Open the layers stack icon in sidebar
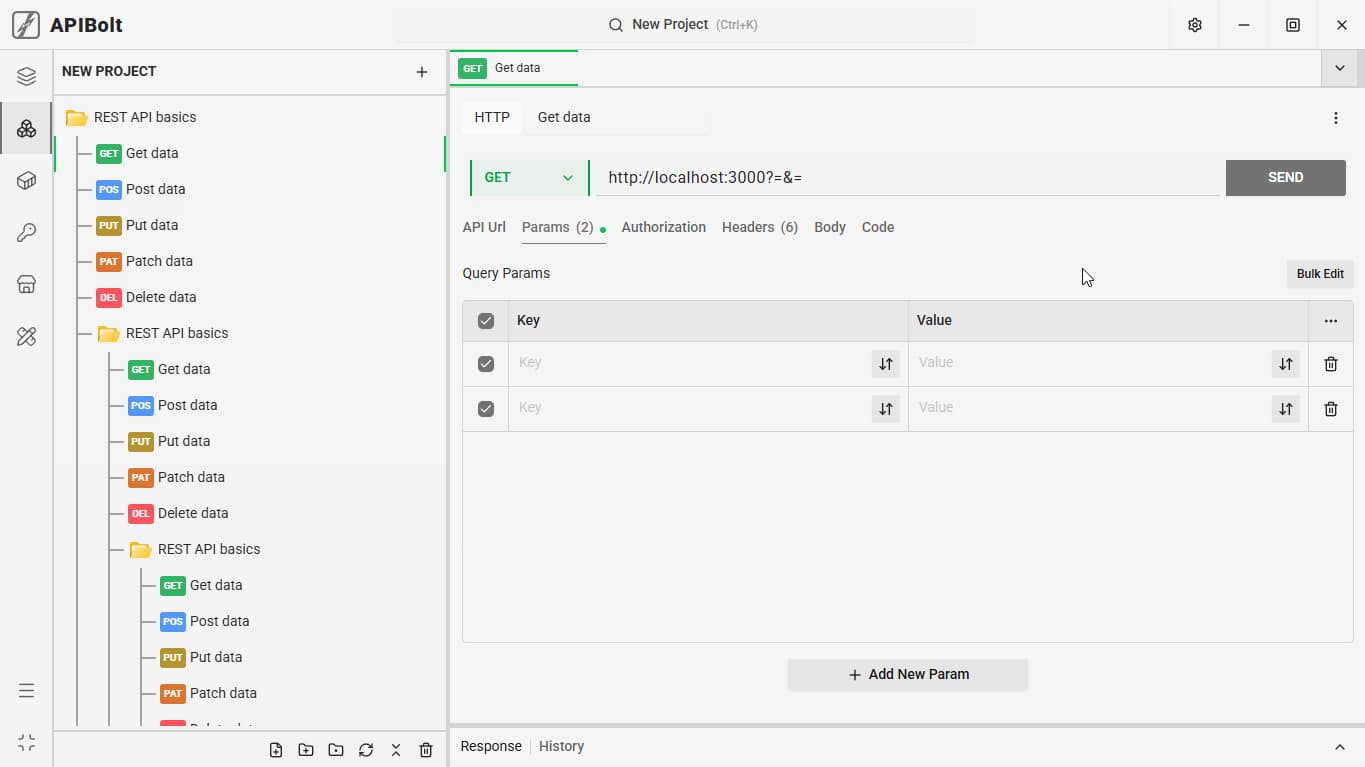Screen dimensions: 1365x767 (x=26, y=77)
